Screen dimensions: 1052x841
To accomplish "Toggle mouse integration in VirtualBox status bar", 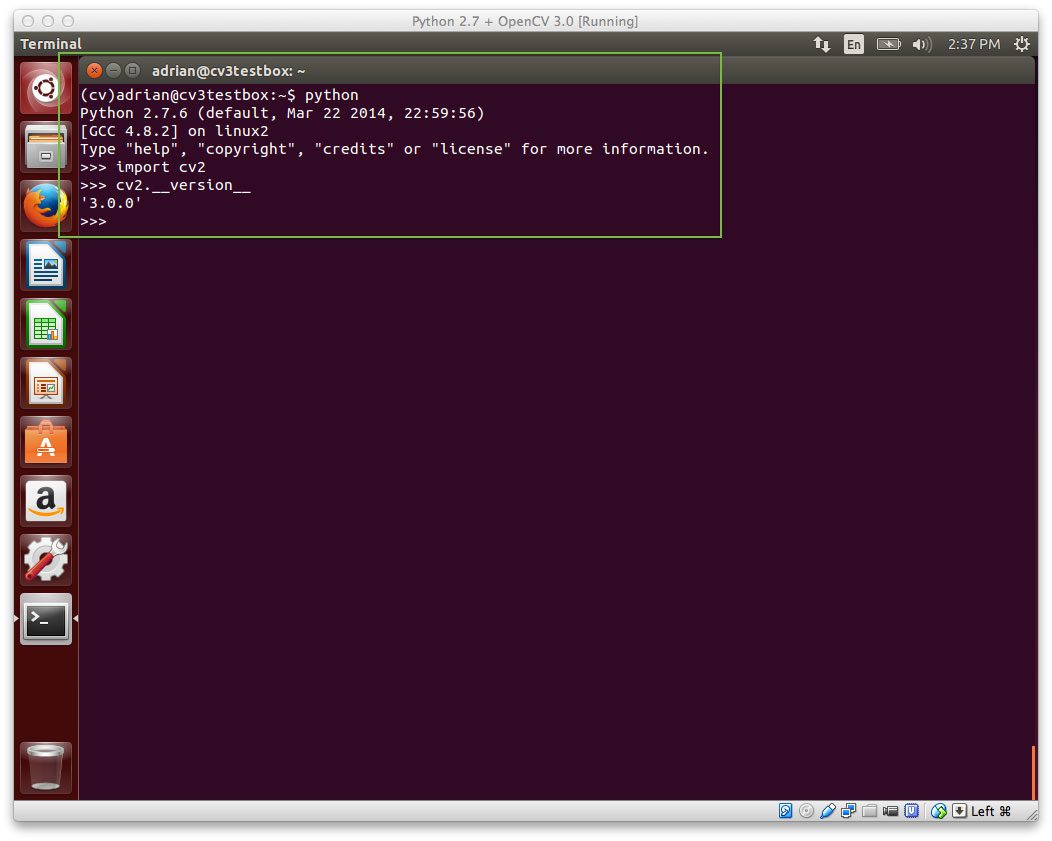I will 938,810.
